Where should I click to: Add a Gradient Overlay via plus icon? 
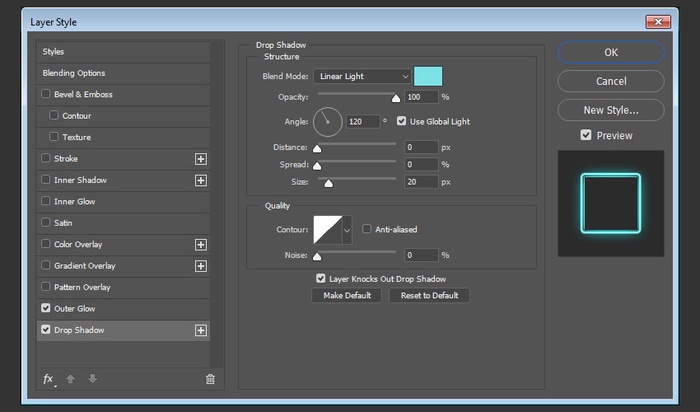[x=200, y=266]
